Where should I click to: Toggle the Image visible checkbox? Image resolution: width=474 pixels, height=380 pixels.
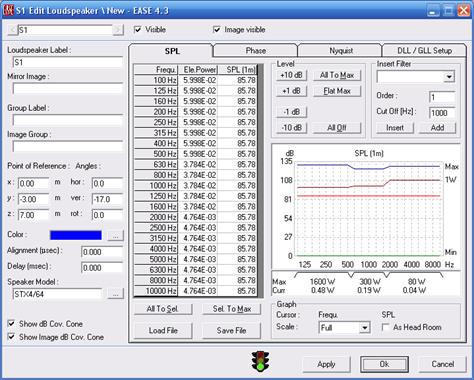click(217, 30)
